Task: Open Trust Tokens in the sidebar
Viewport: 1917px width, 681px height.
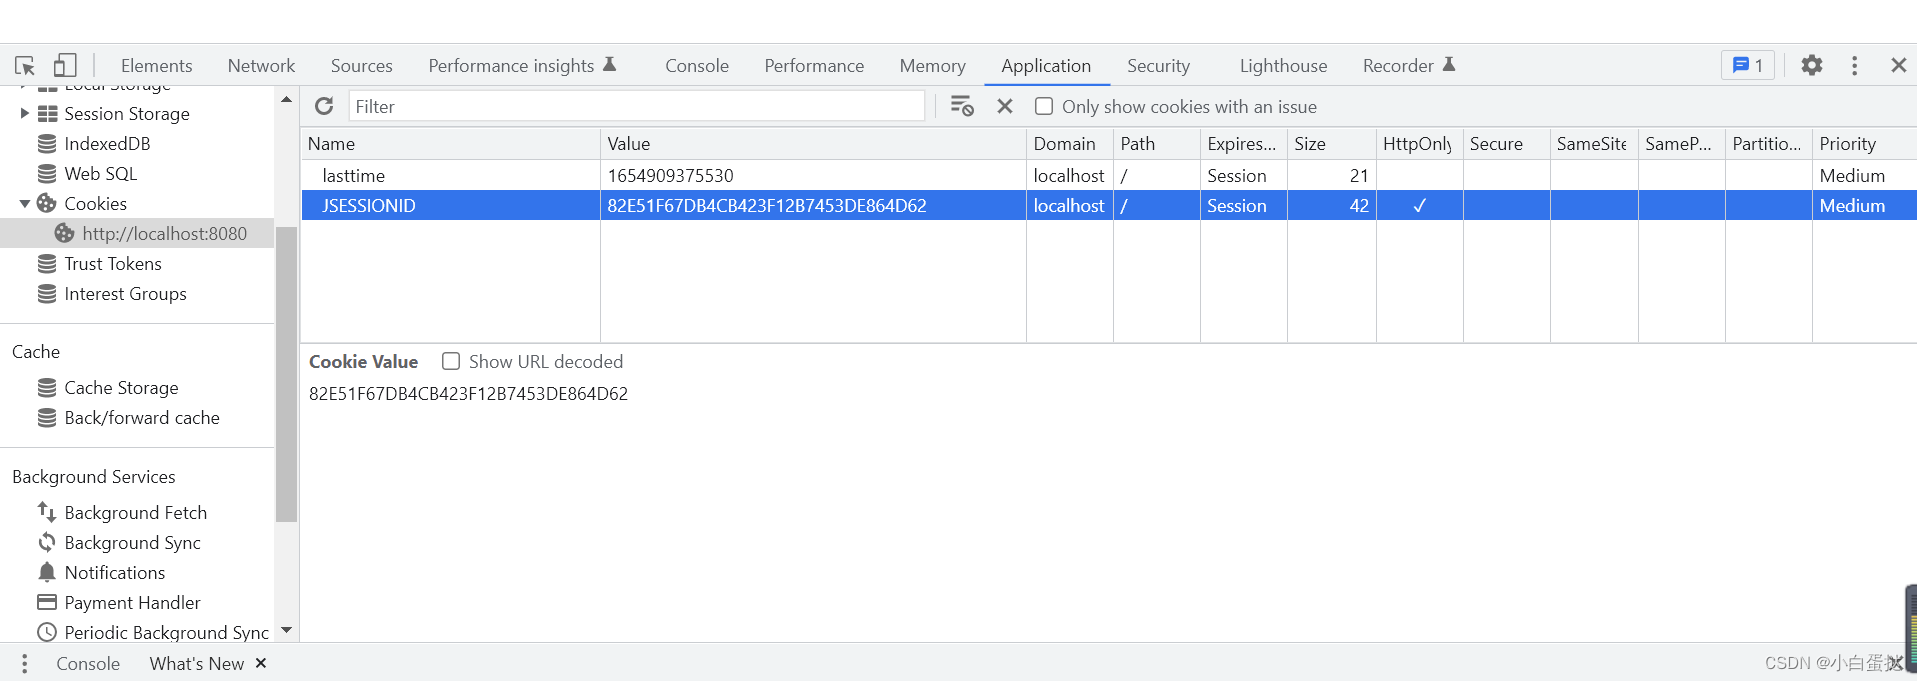Action: click(x=112, y=263)
